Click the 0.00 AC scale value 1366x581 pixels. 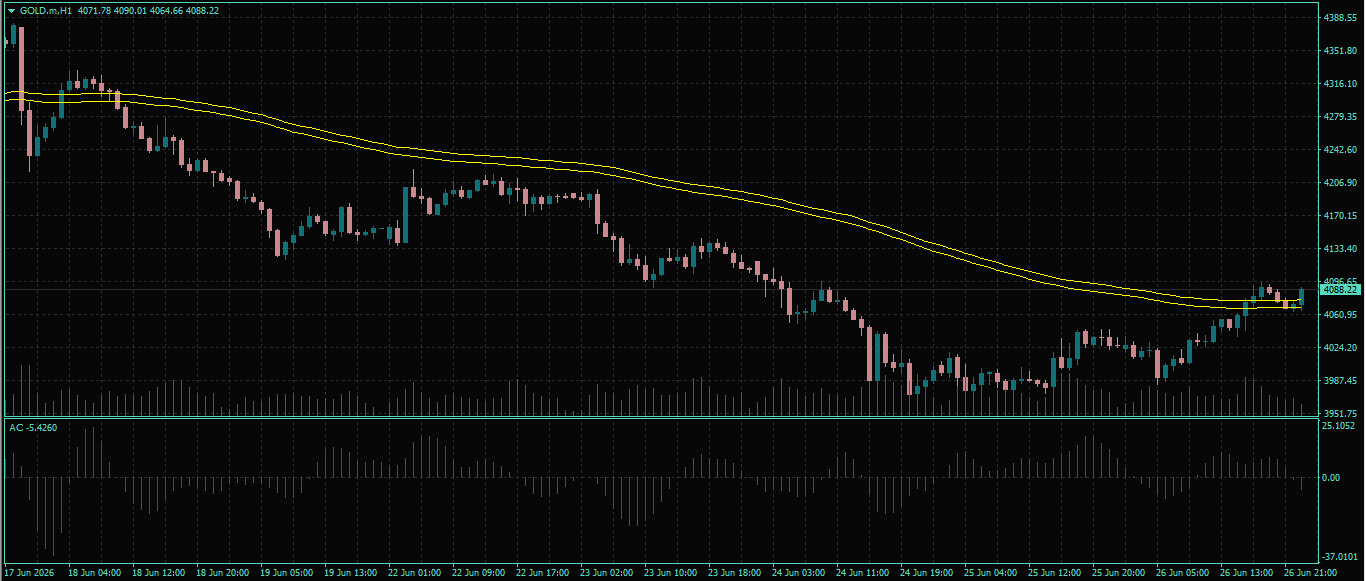1331,478
